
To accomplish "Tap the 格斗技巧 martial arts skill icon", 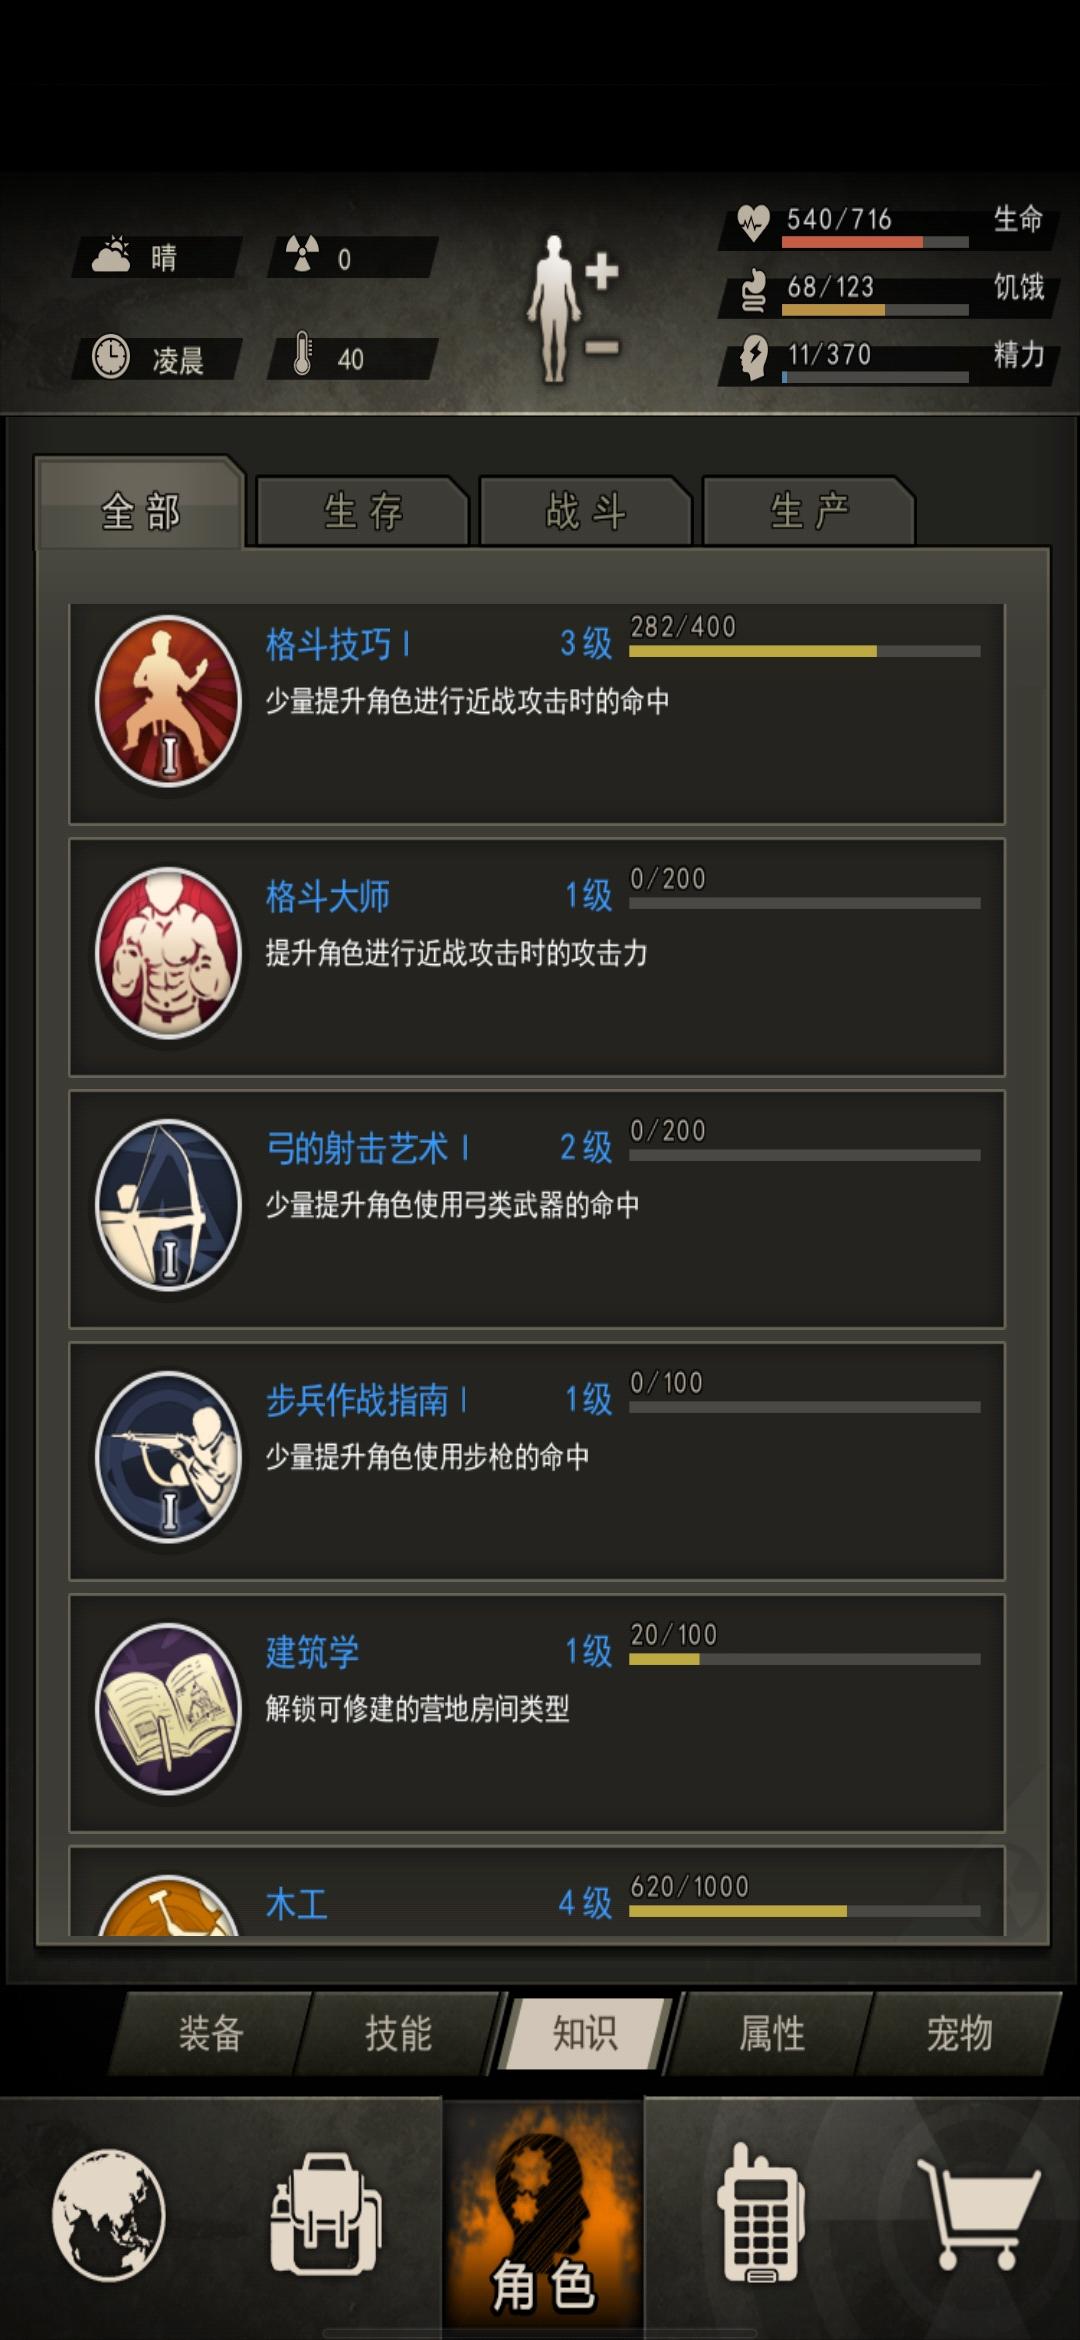I will (168, 701).
